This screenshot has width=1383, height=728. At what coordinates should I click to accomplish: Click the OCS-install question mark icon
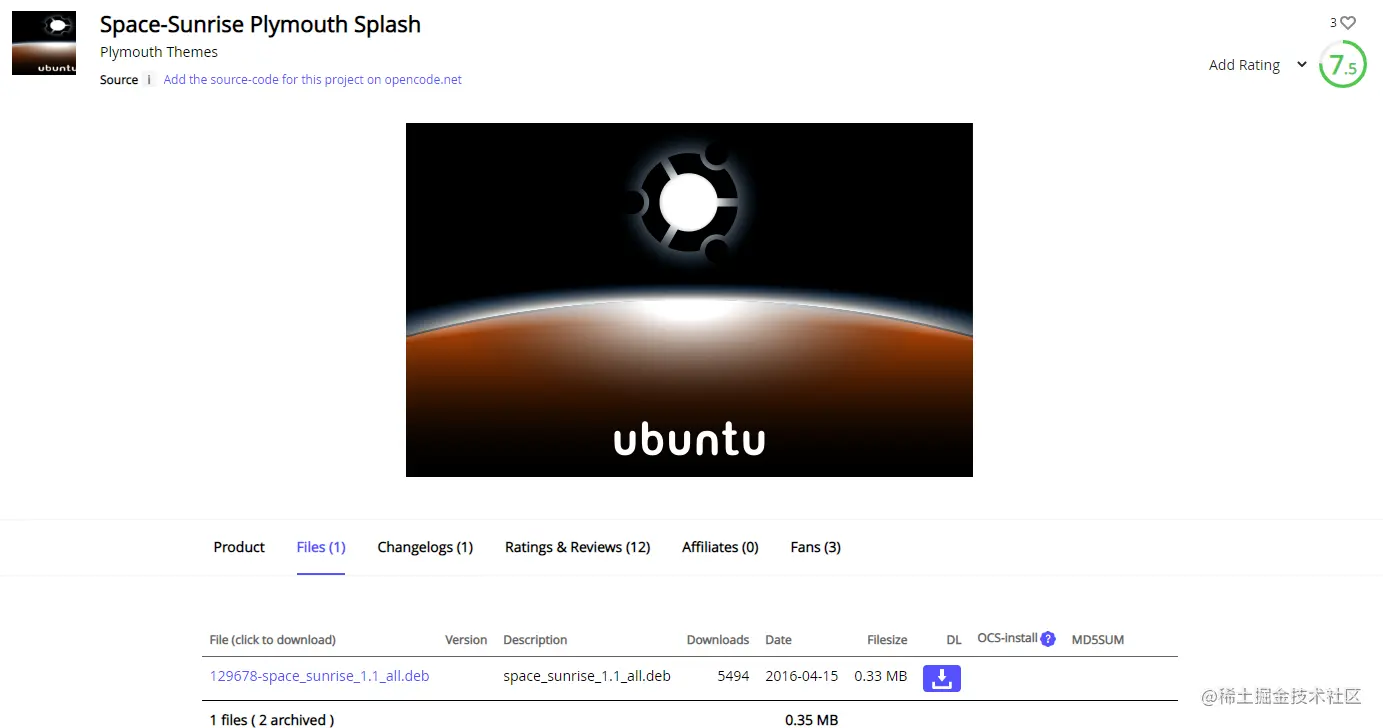(1048, 639)
